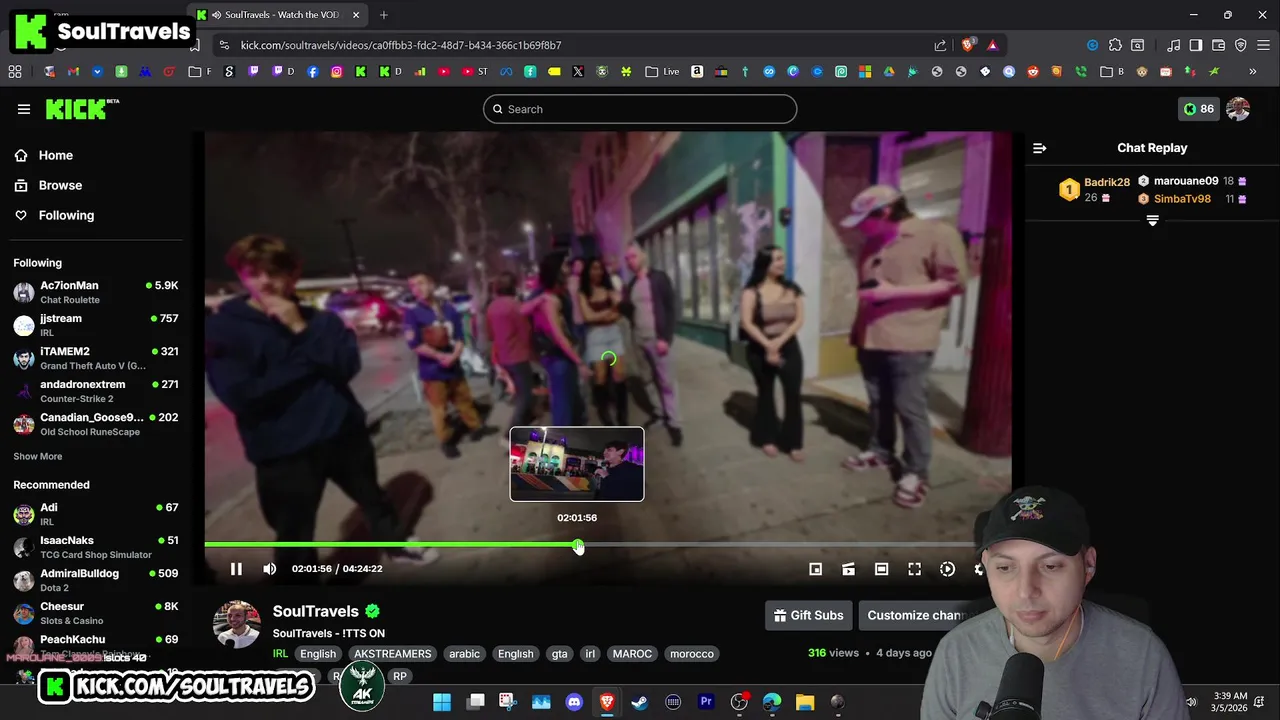1280x720 pixels.
Task: Pause the VOD playback
Action: 236,569
